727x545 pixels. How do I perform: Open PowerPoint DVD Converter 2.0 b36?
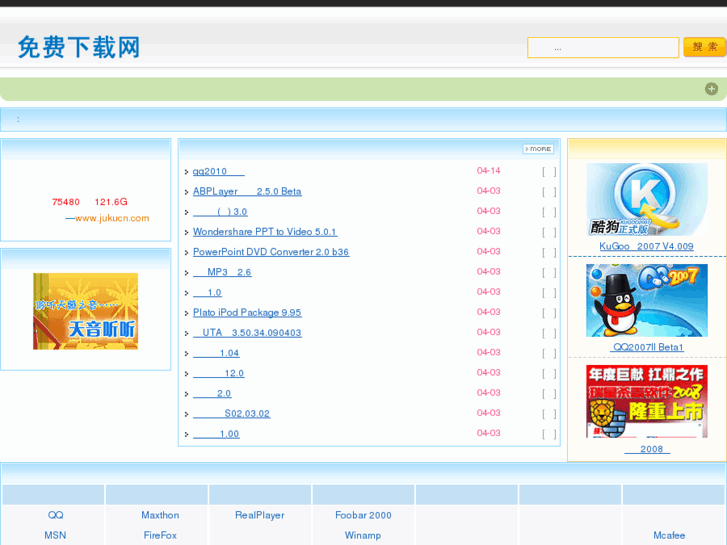point(271,252)
